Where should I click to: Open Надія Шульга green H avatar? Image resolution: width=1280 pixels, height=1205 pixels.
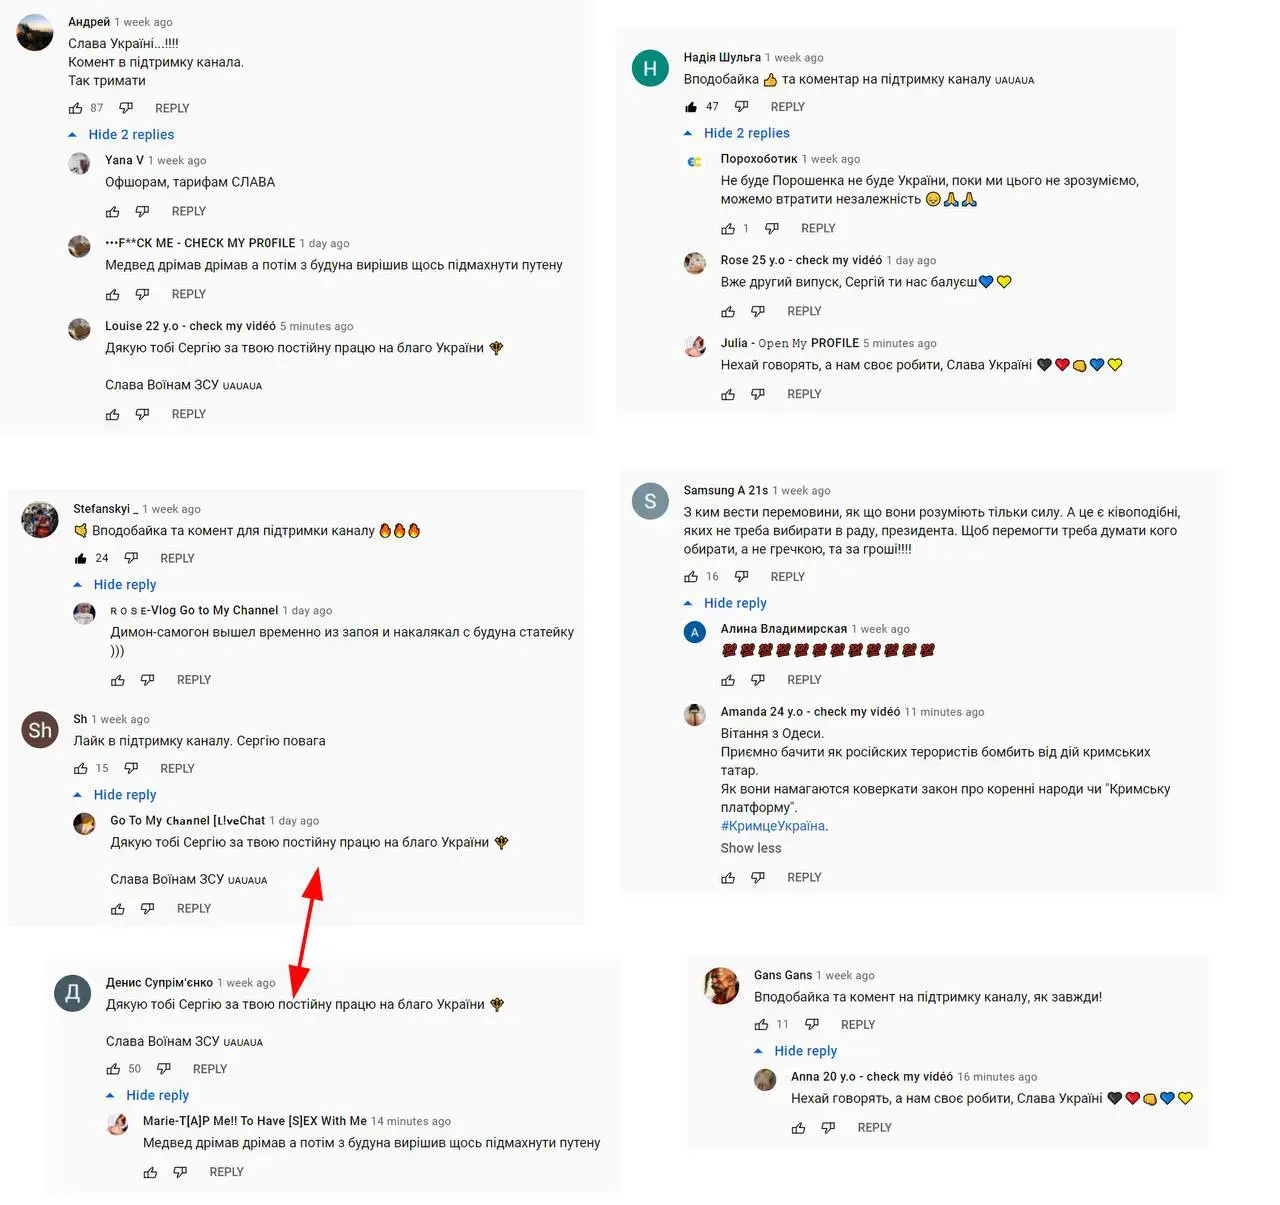[x=650, y=68]
